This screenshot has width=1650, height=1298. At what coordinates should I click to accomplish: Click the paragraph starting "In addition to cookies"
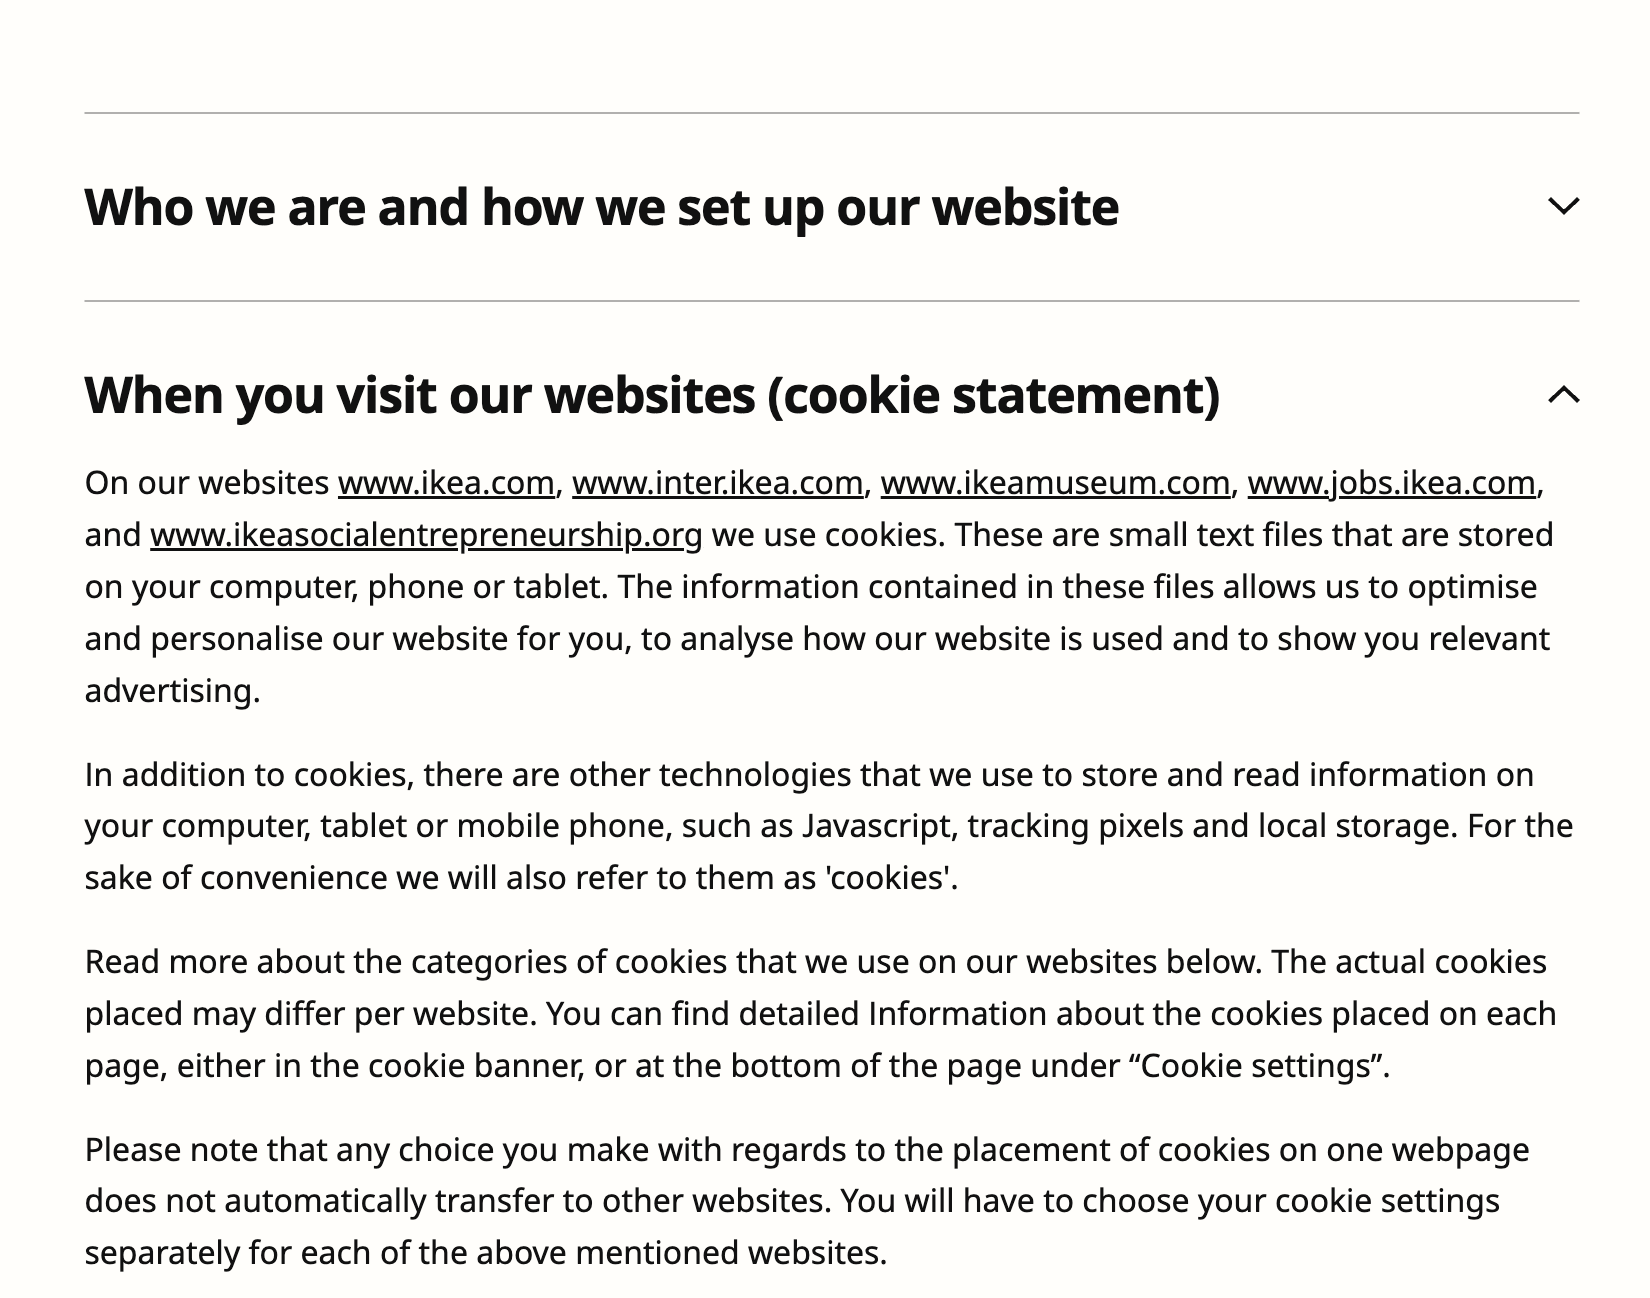(829, 826)
